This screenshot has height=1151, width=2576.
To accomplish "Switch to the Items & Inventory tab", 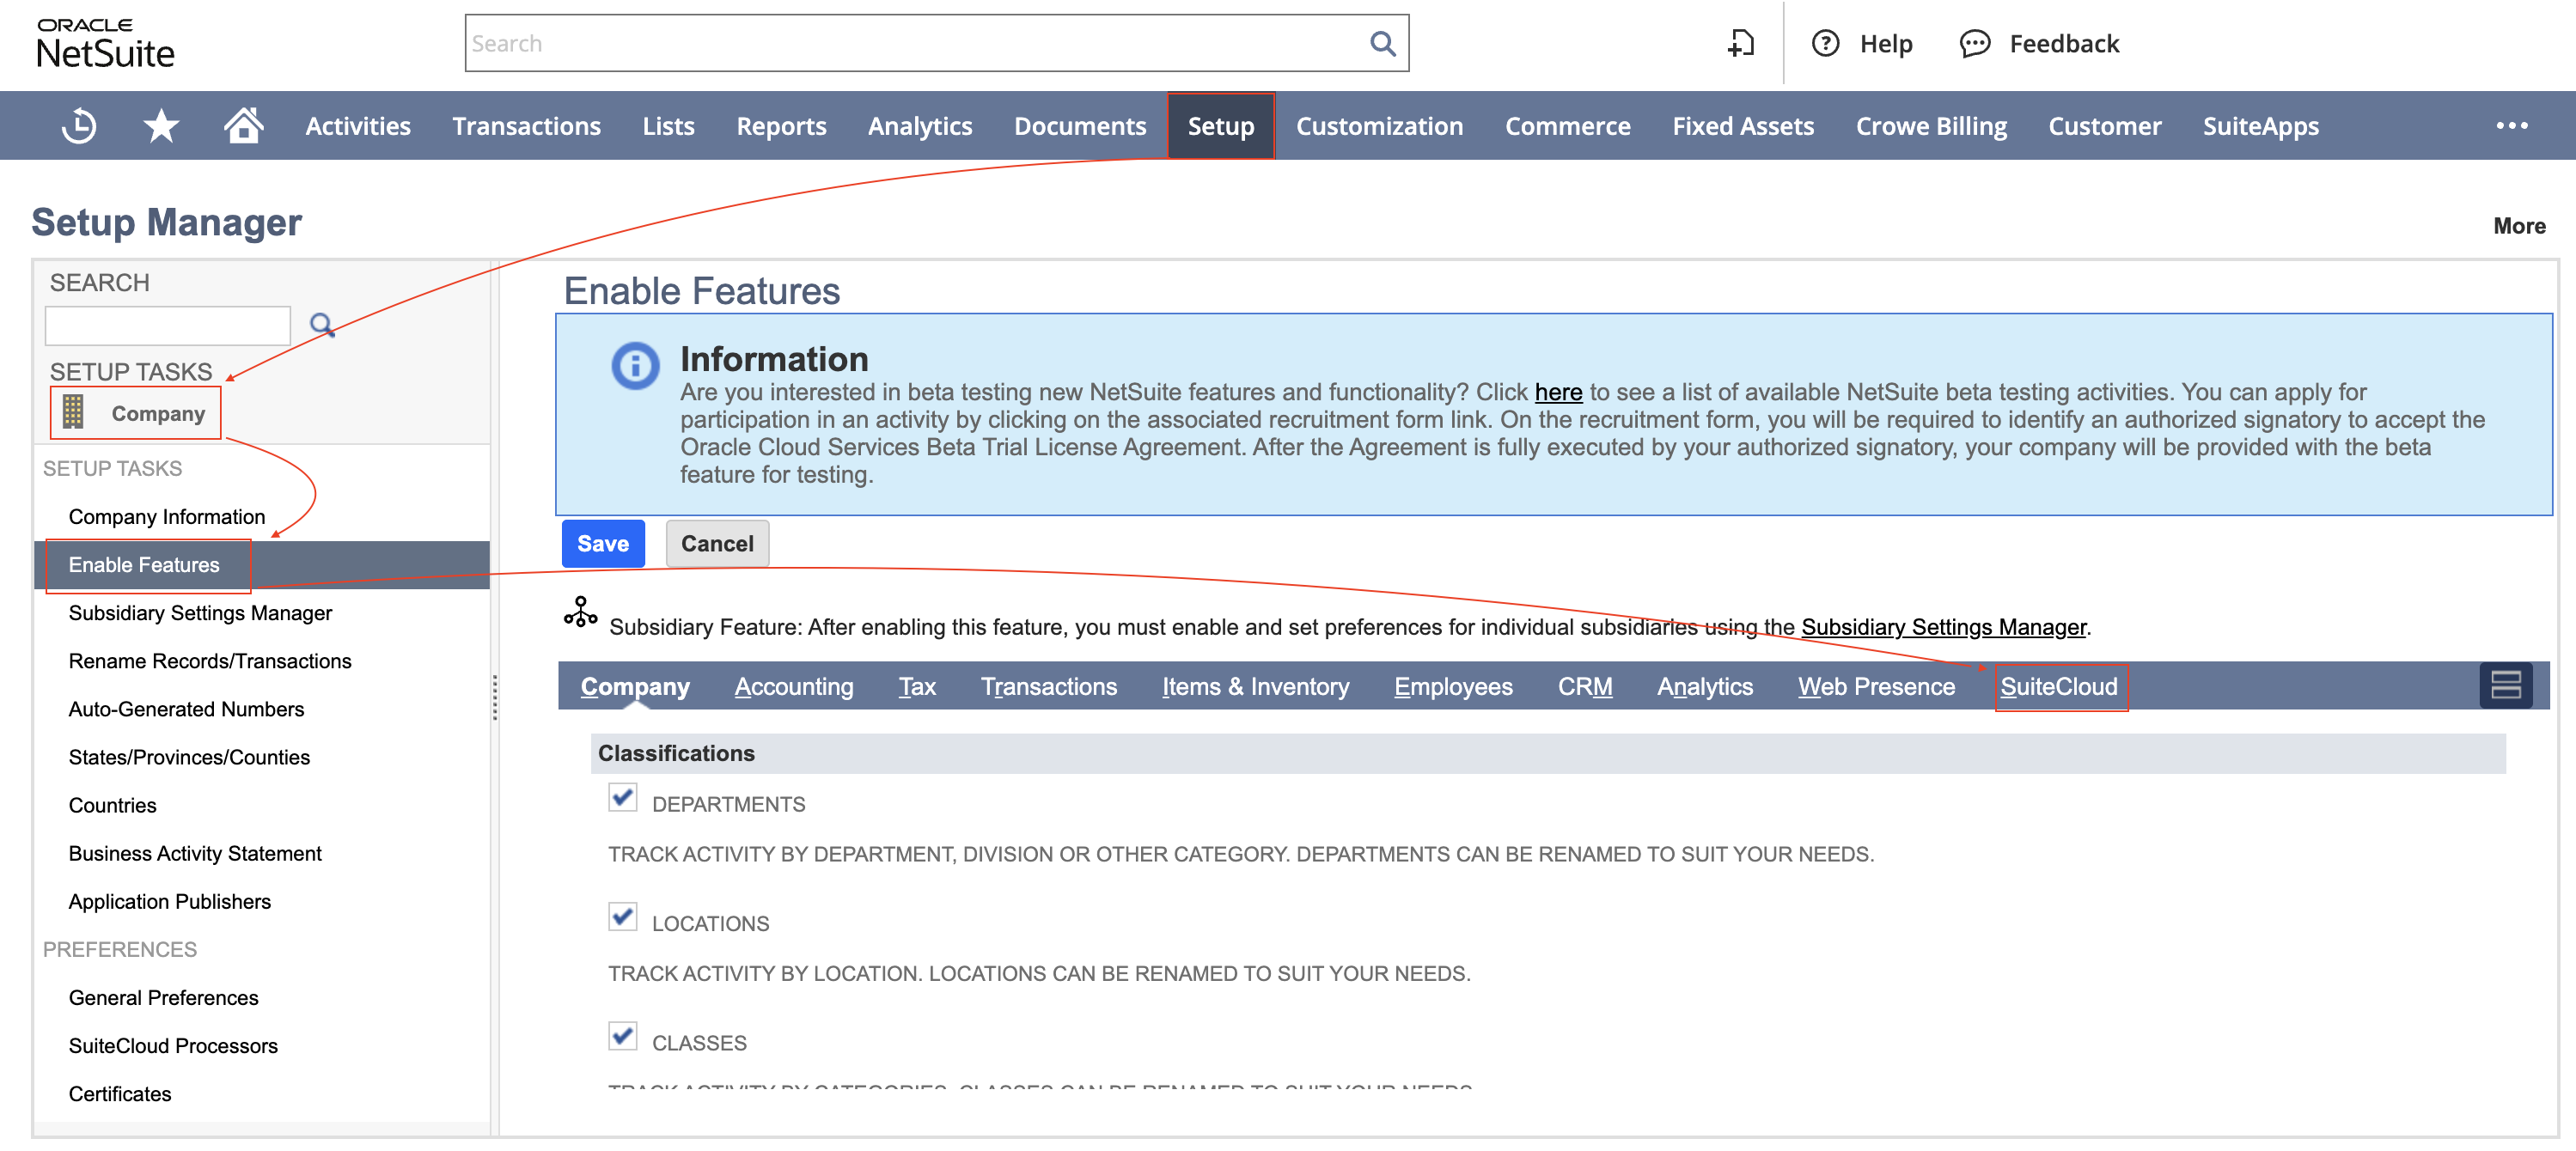I will pyautogui.click(x=1255, y=686).
